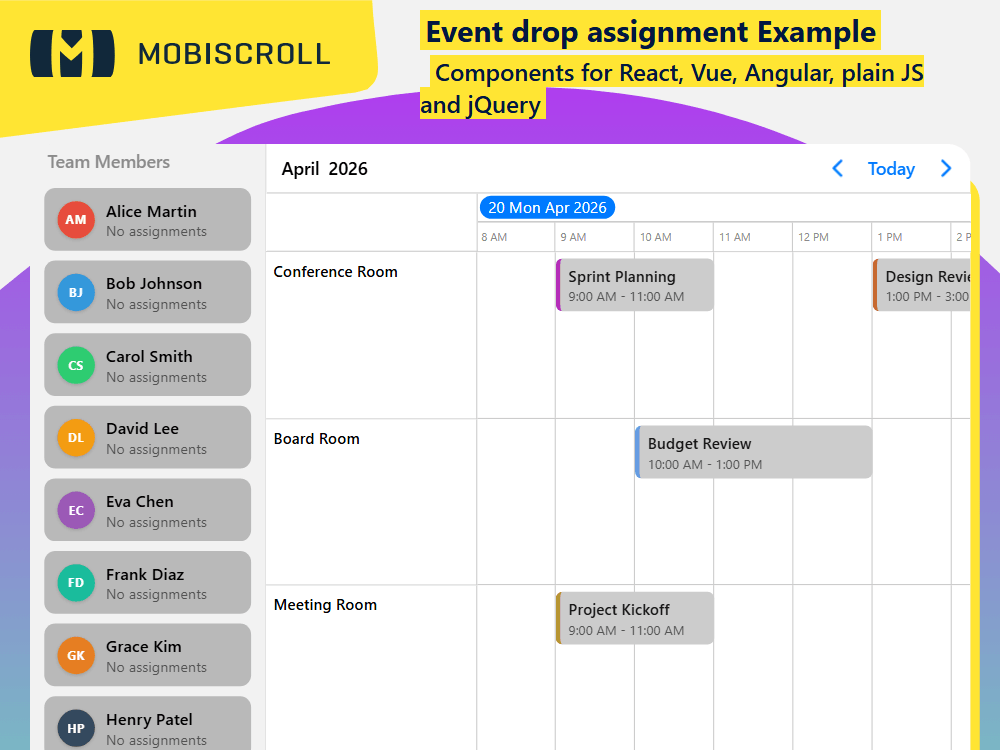Select Alice Martin's AM avatar icon
Image resolution: width=1000 pixels, height=750 pixels.
75,219
